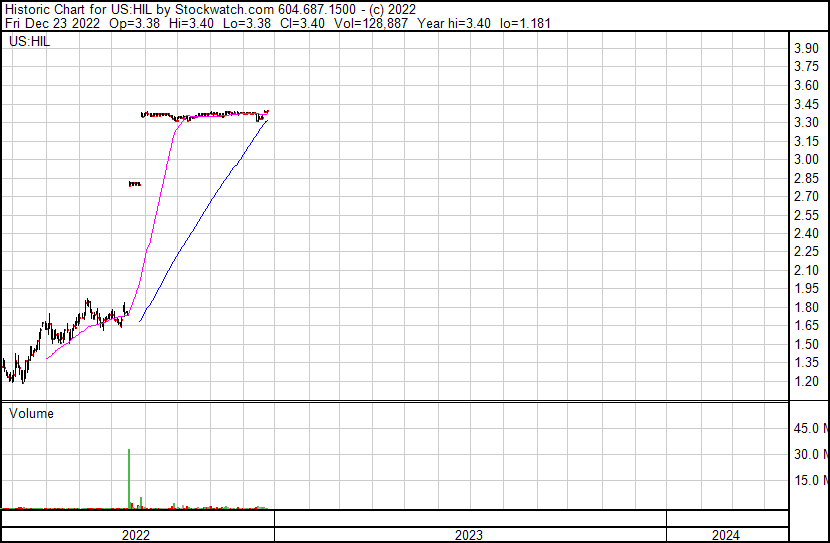This screenshot has width=830, height=543.
Task: Click the 'Fri Dec 23 2022' date text
Action: 51,23
